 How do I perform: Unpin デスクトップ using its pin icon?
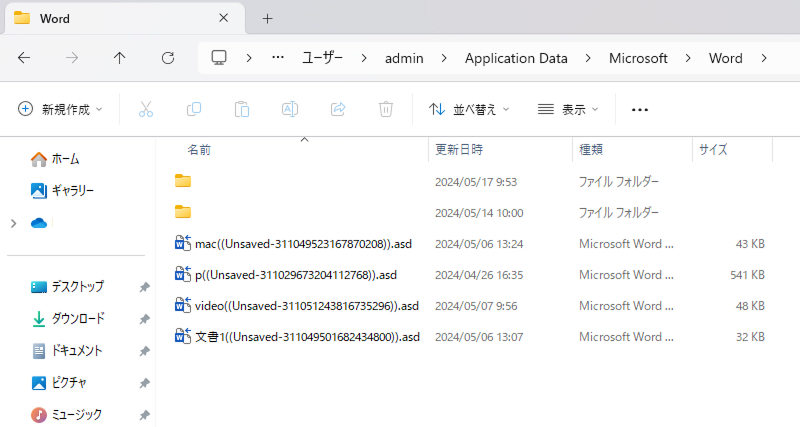tap(144, 287)
